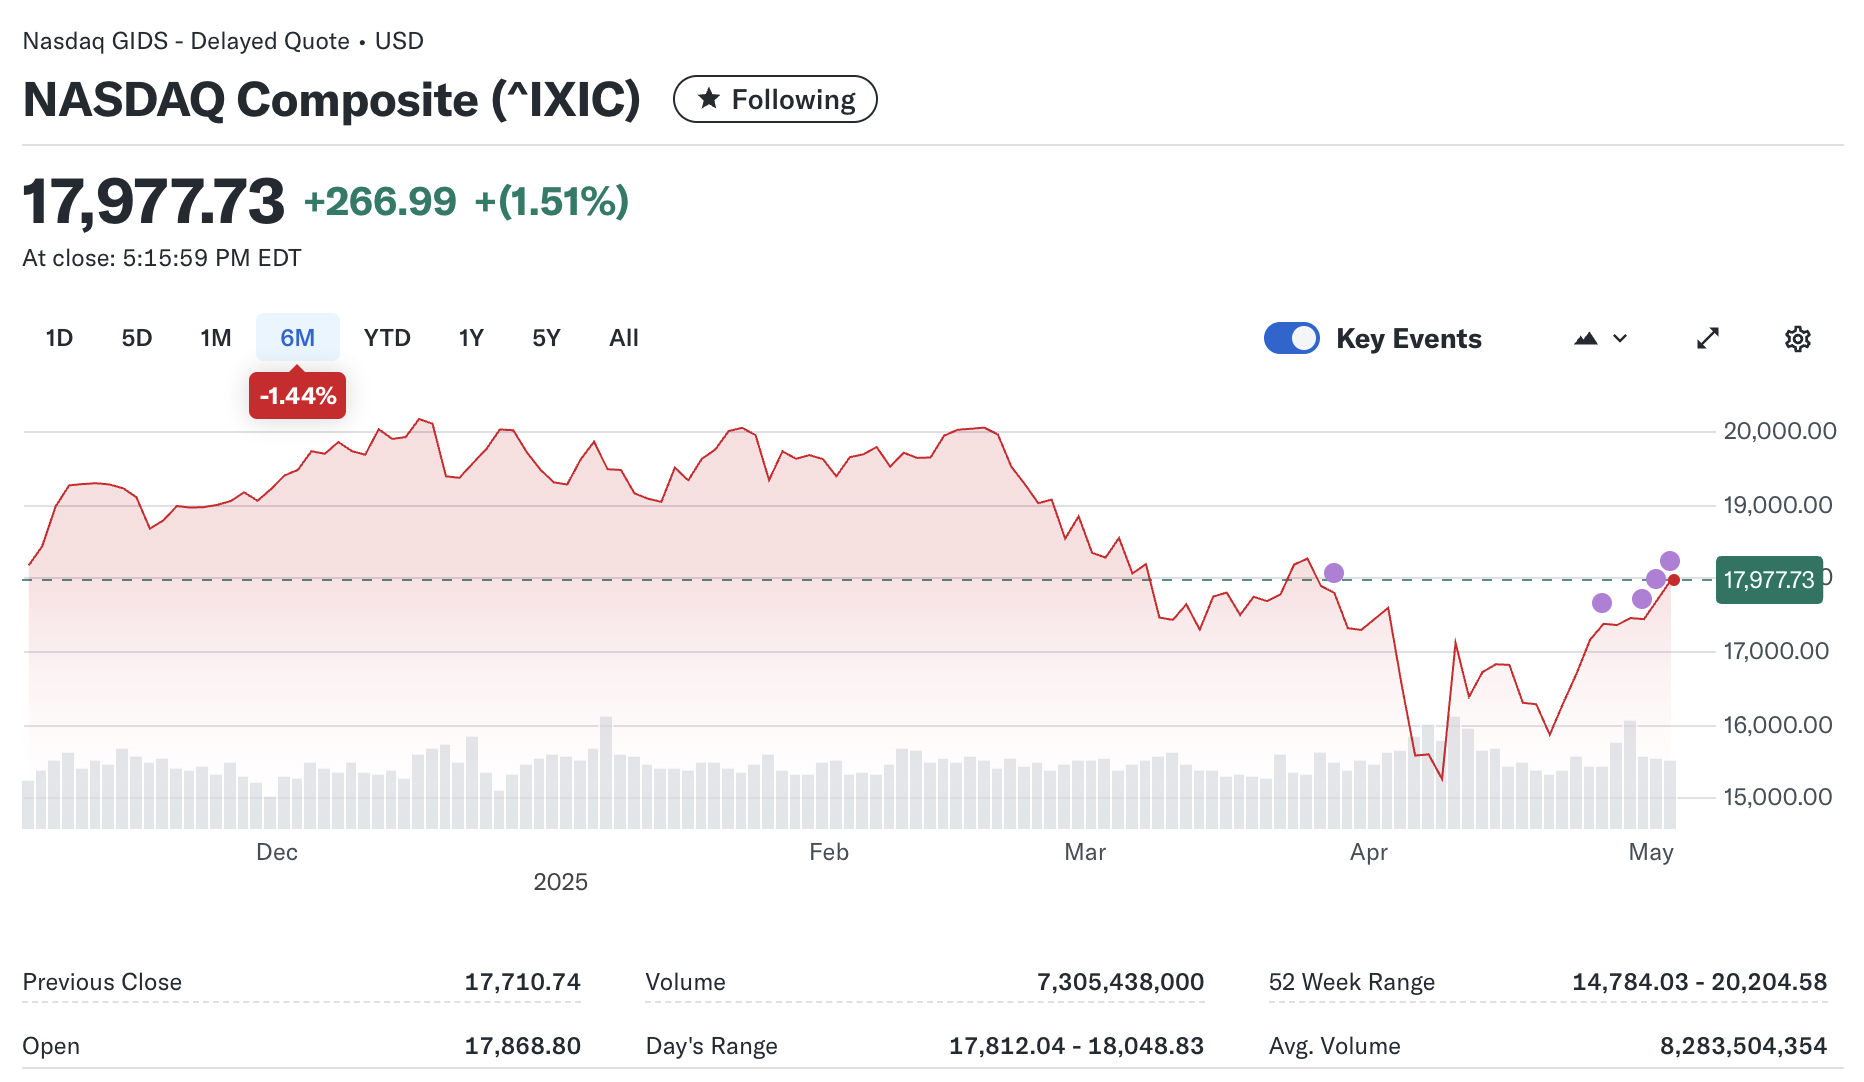Open chart settings gear icon
Screen dimensions: 1864x1082
pos(1797,339)
